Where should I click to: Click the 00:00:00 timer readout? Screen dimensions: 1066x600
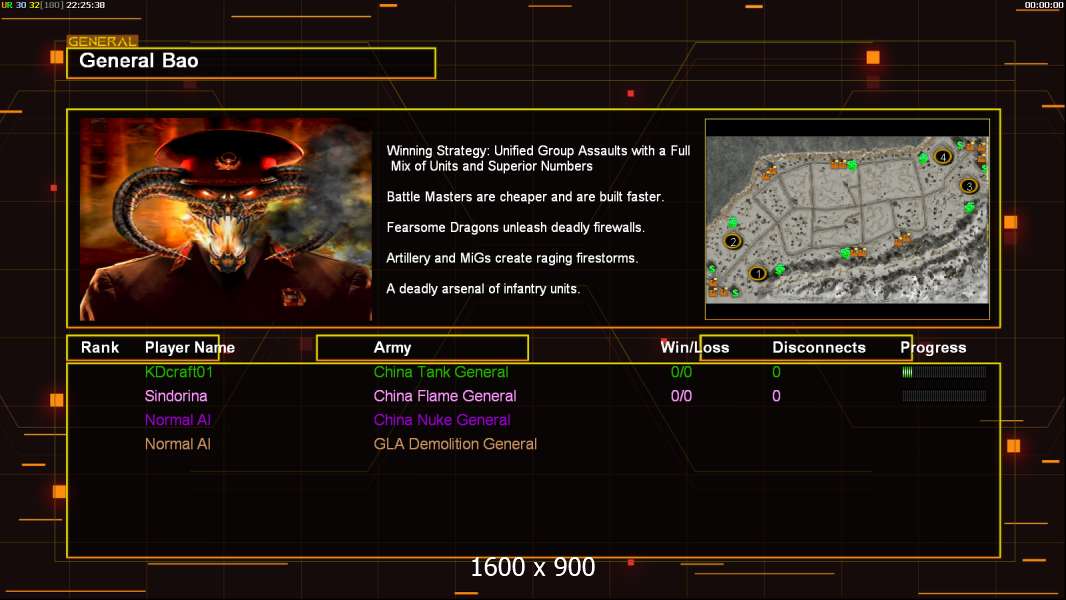click(1044, 5)
